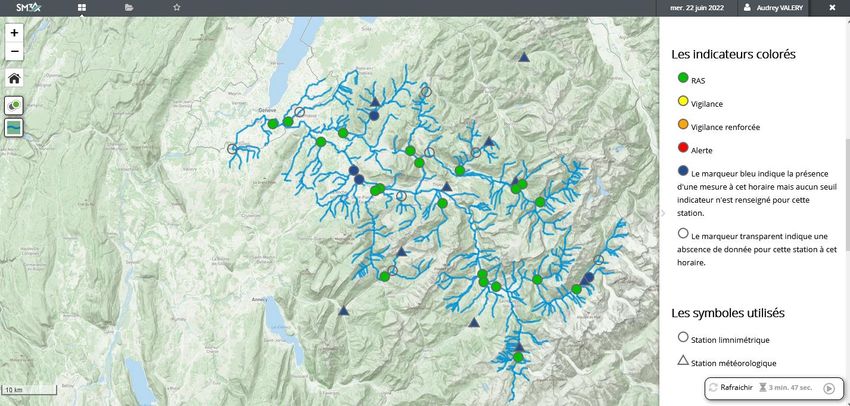Toggle river network layer button
850x406 pixels.
coord(14,127)
